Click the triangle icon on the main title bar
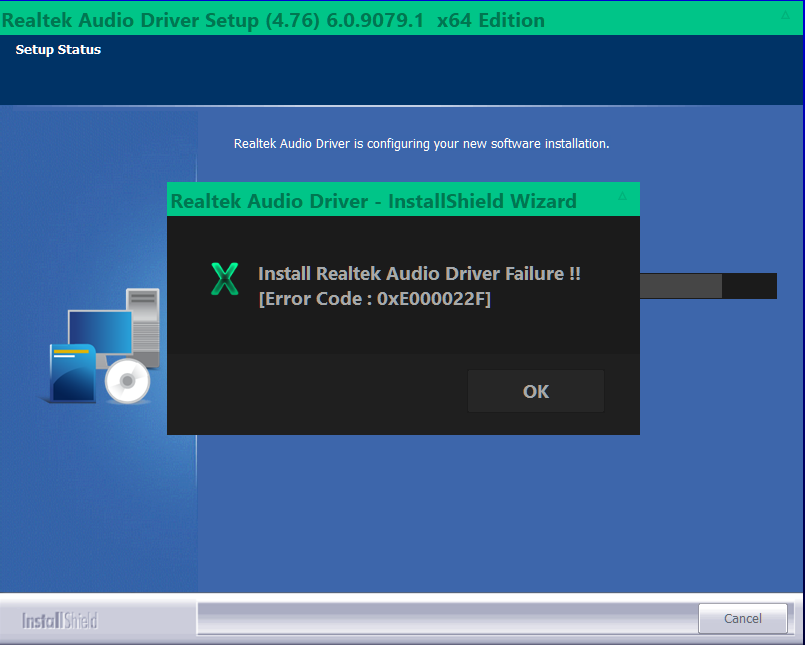The width and height of the screenshot is (805, 645). point(785,14)
